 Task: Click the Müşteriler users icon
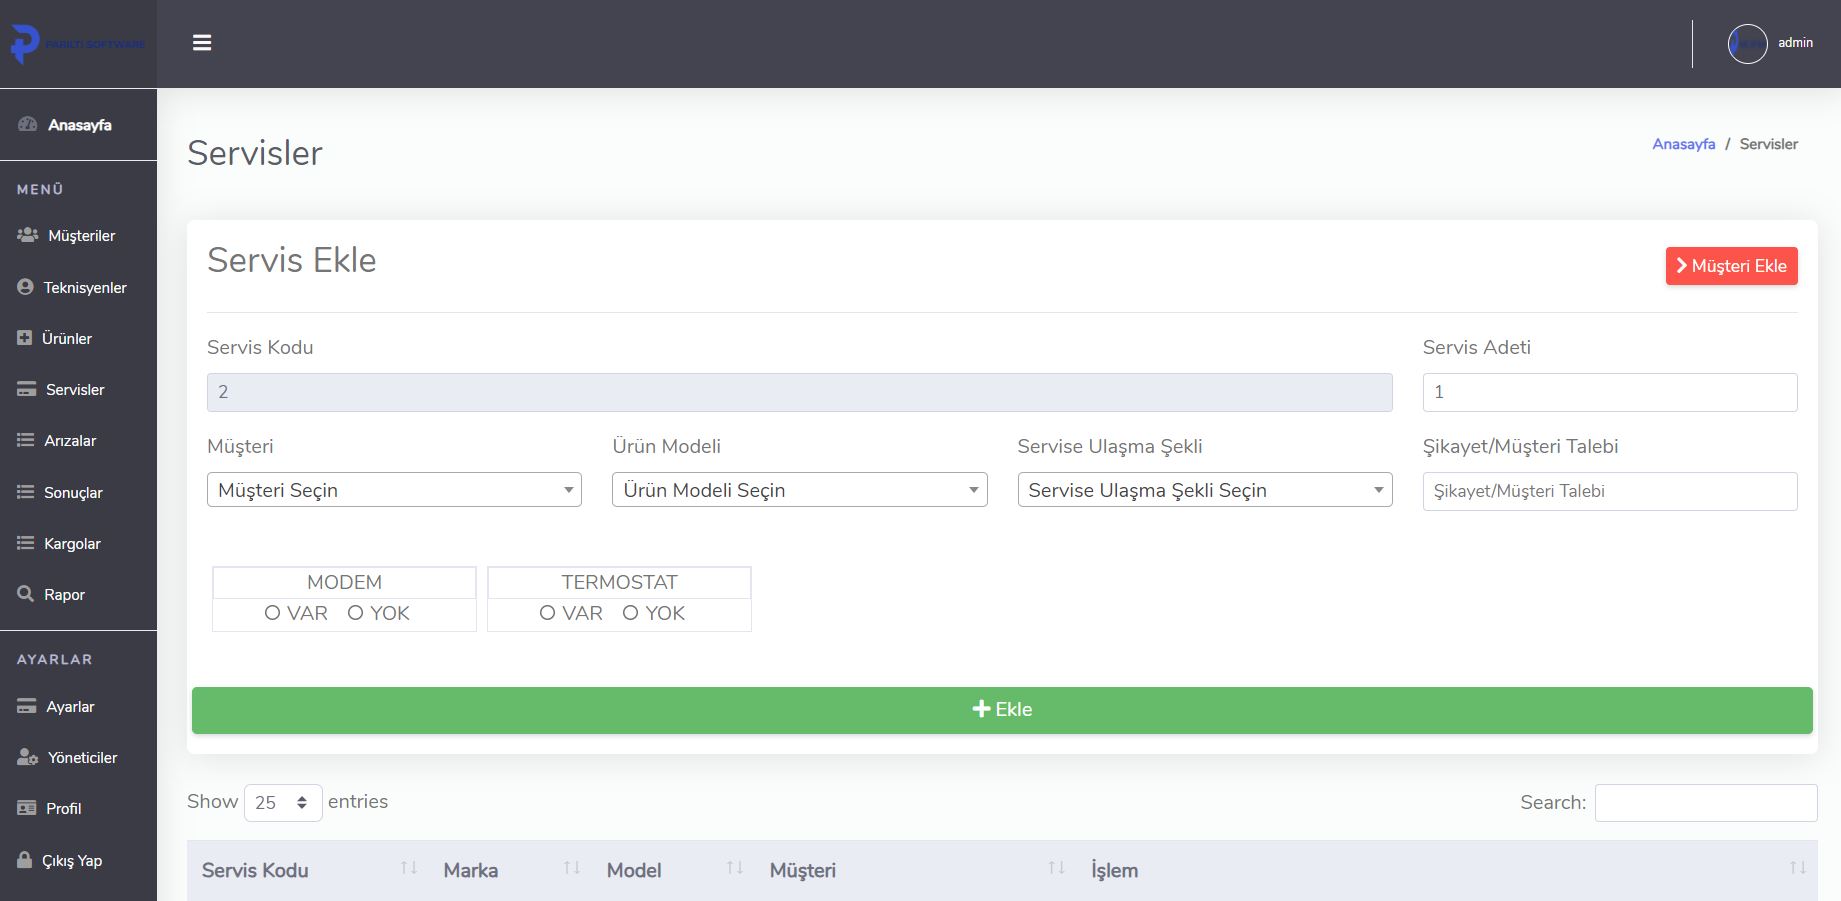pyautogui.click(x=28, y=235)
